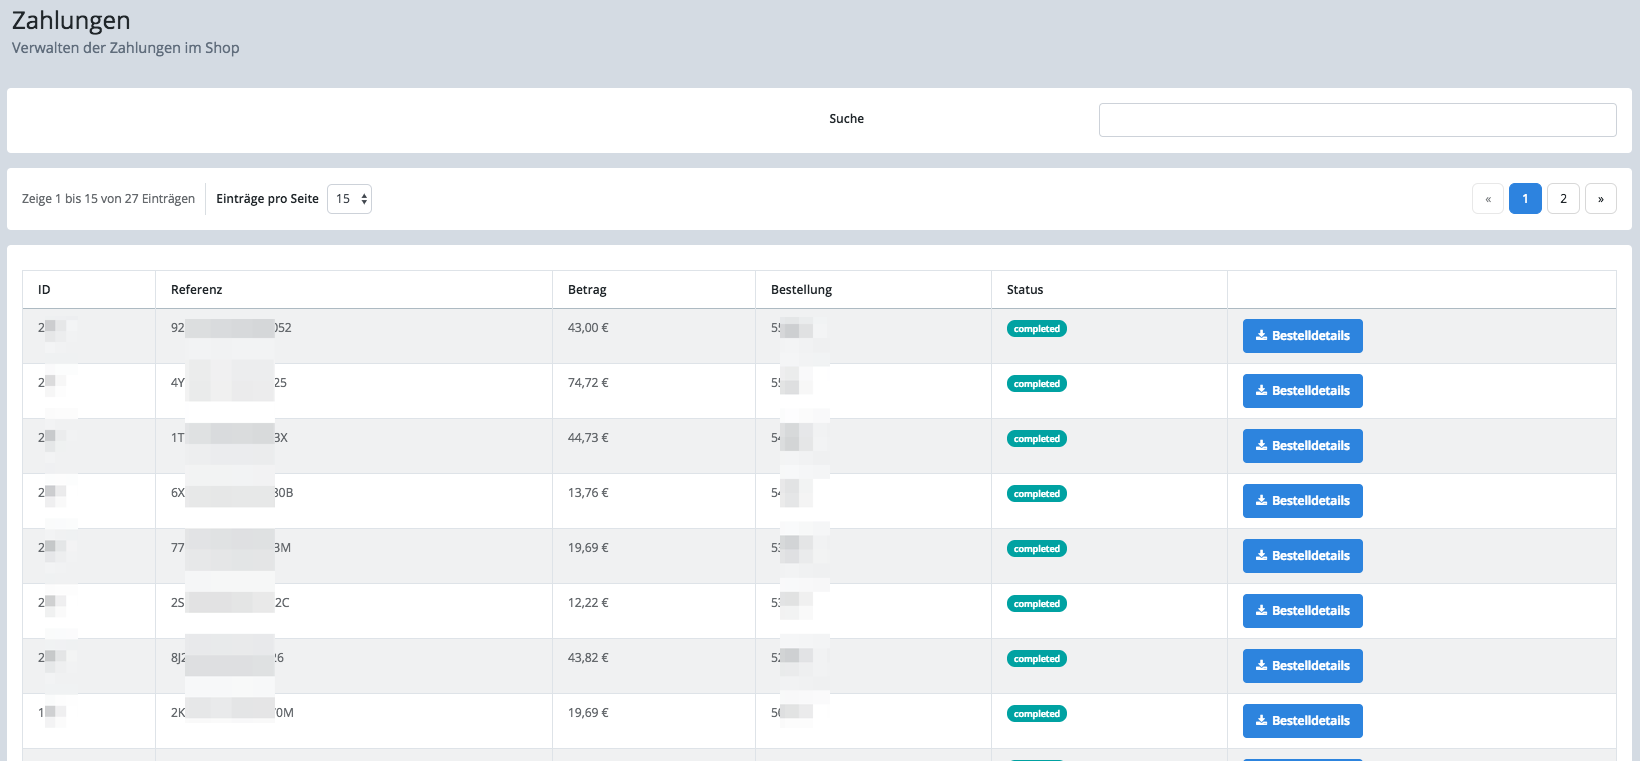The height and width of the screenshot is (761, 1640).
Task: Click the completed badge in 43,82 € row
Action: [1036, 659]
